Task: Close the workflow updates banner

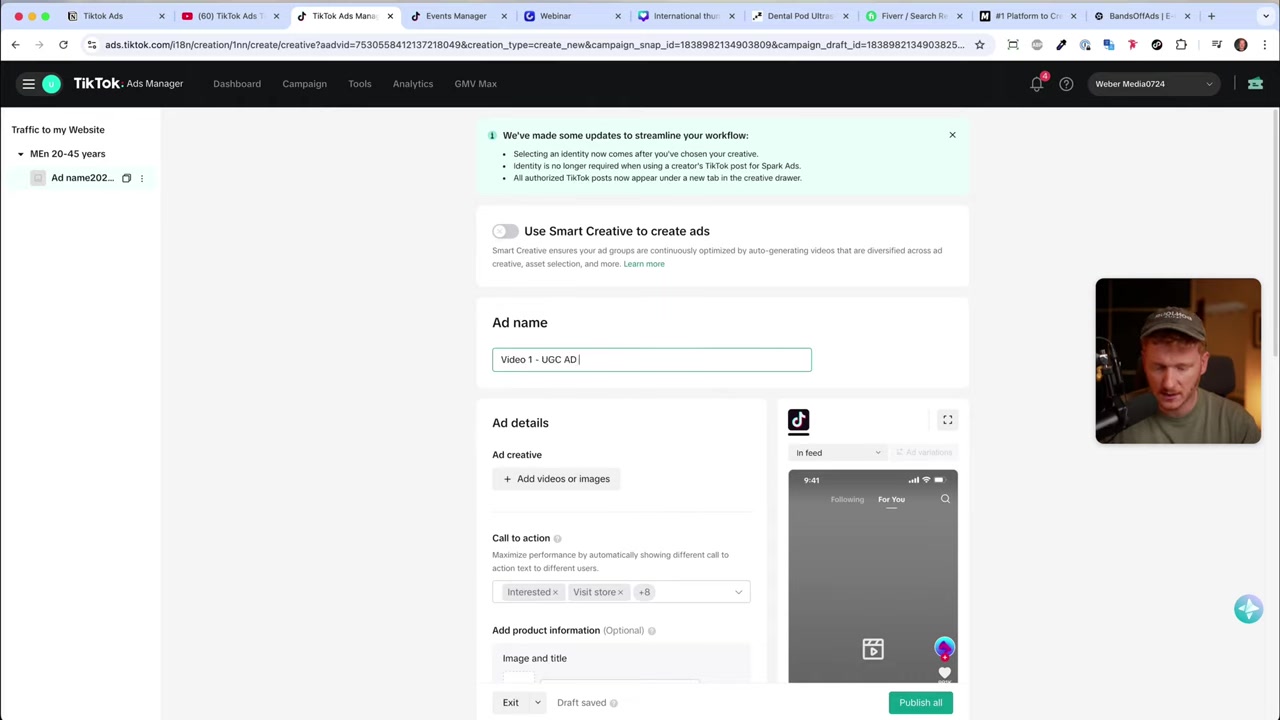Action: 952,135
